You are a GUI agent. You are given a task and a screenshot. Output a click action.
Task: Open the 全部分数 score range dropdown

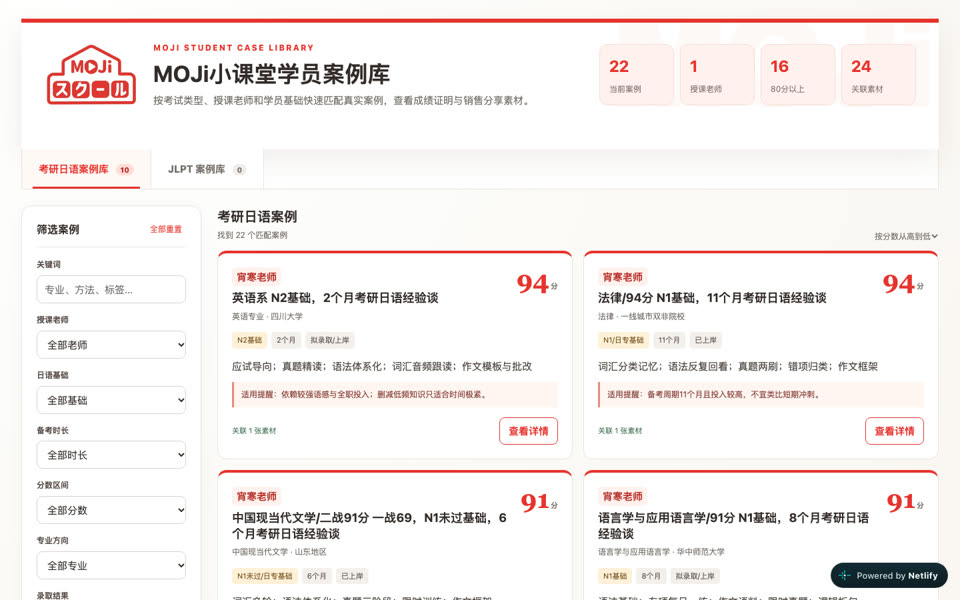[x=111, y=510]
